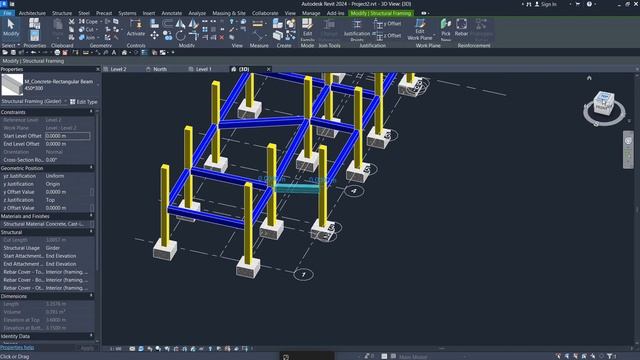Click the Cut geometry tool
This screenshot has width=640, height=360.
tap(87, 29)
